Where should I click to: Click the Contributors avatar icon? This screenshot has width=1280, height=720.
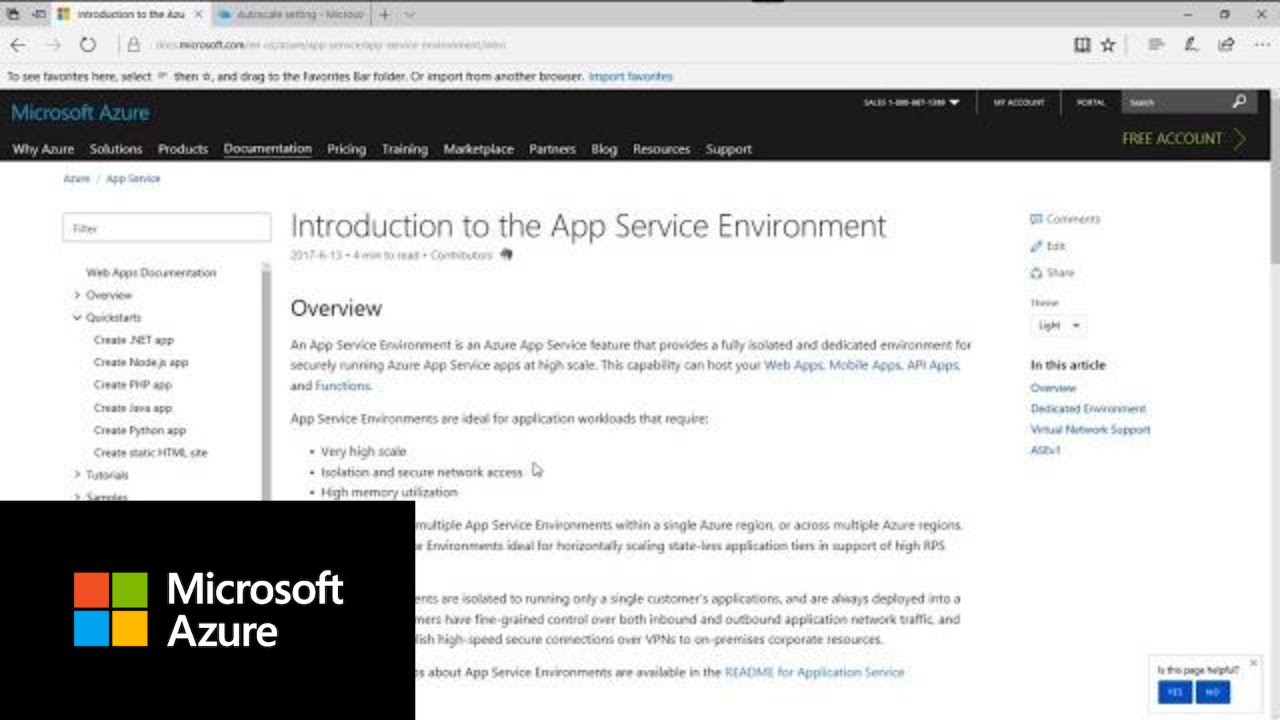click(506, 255)
